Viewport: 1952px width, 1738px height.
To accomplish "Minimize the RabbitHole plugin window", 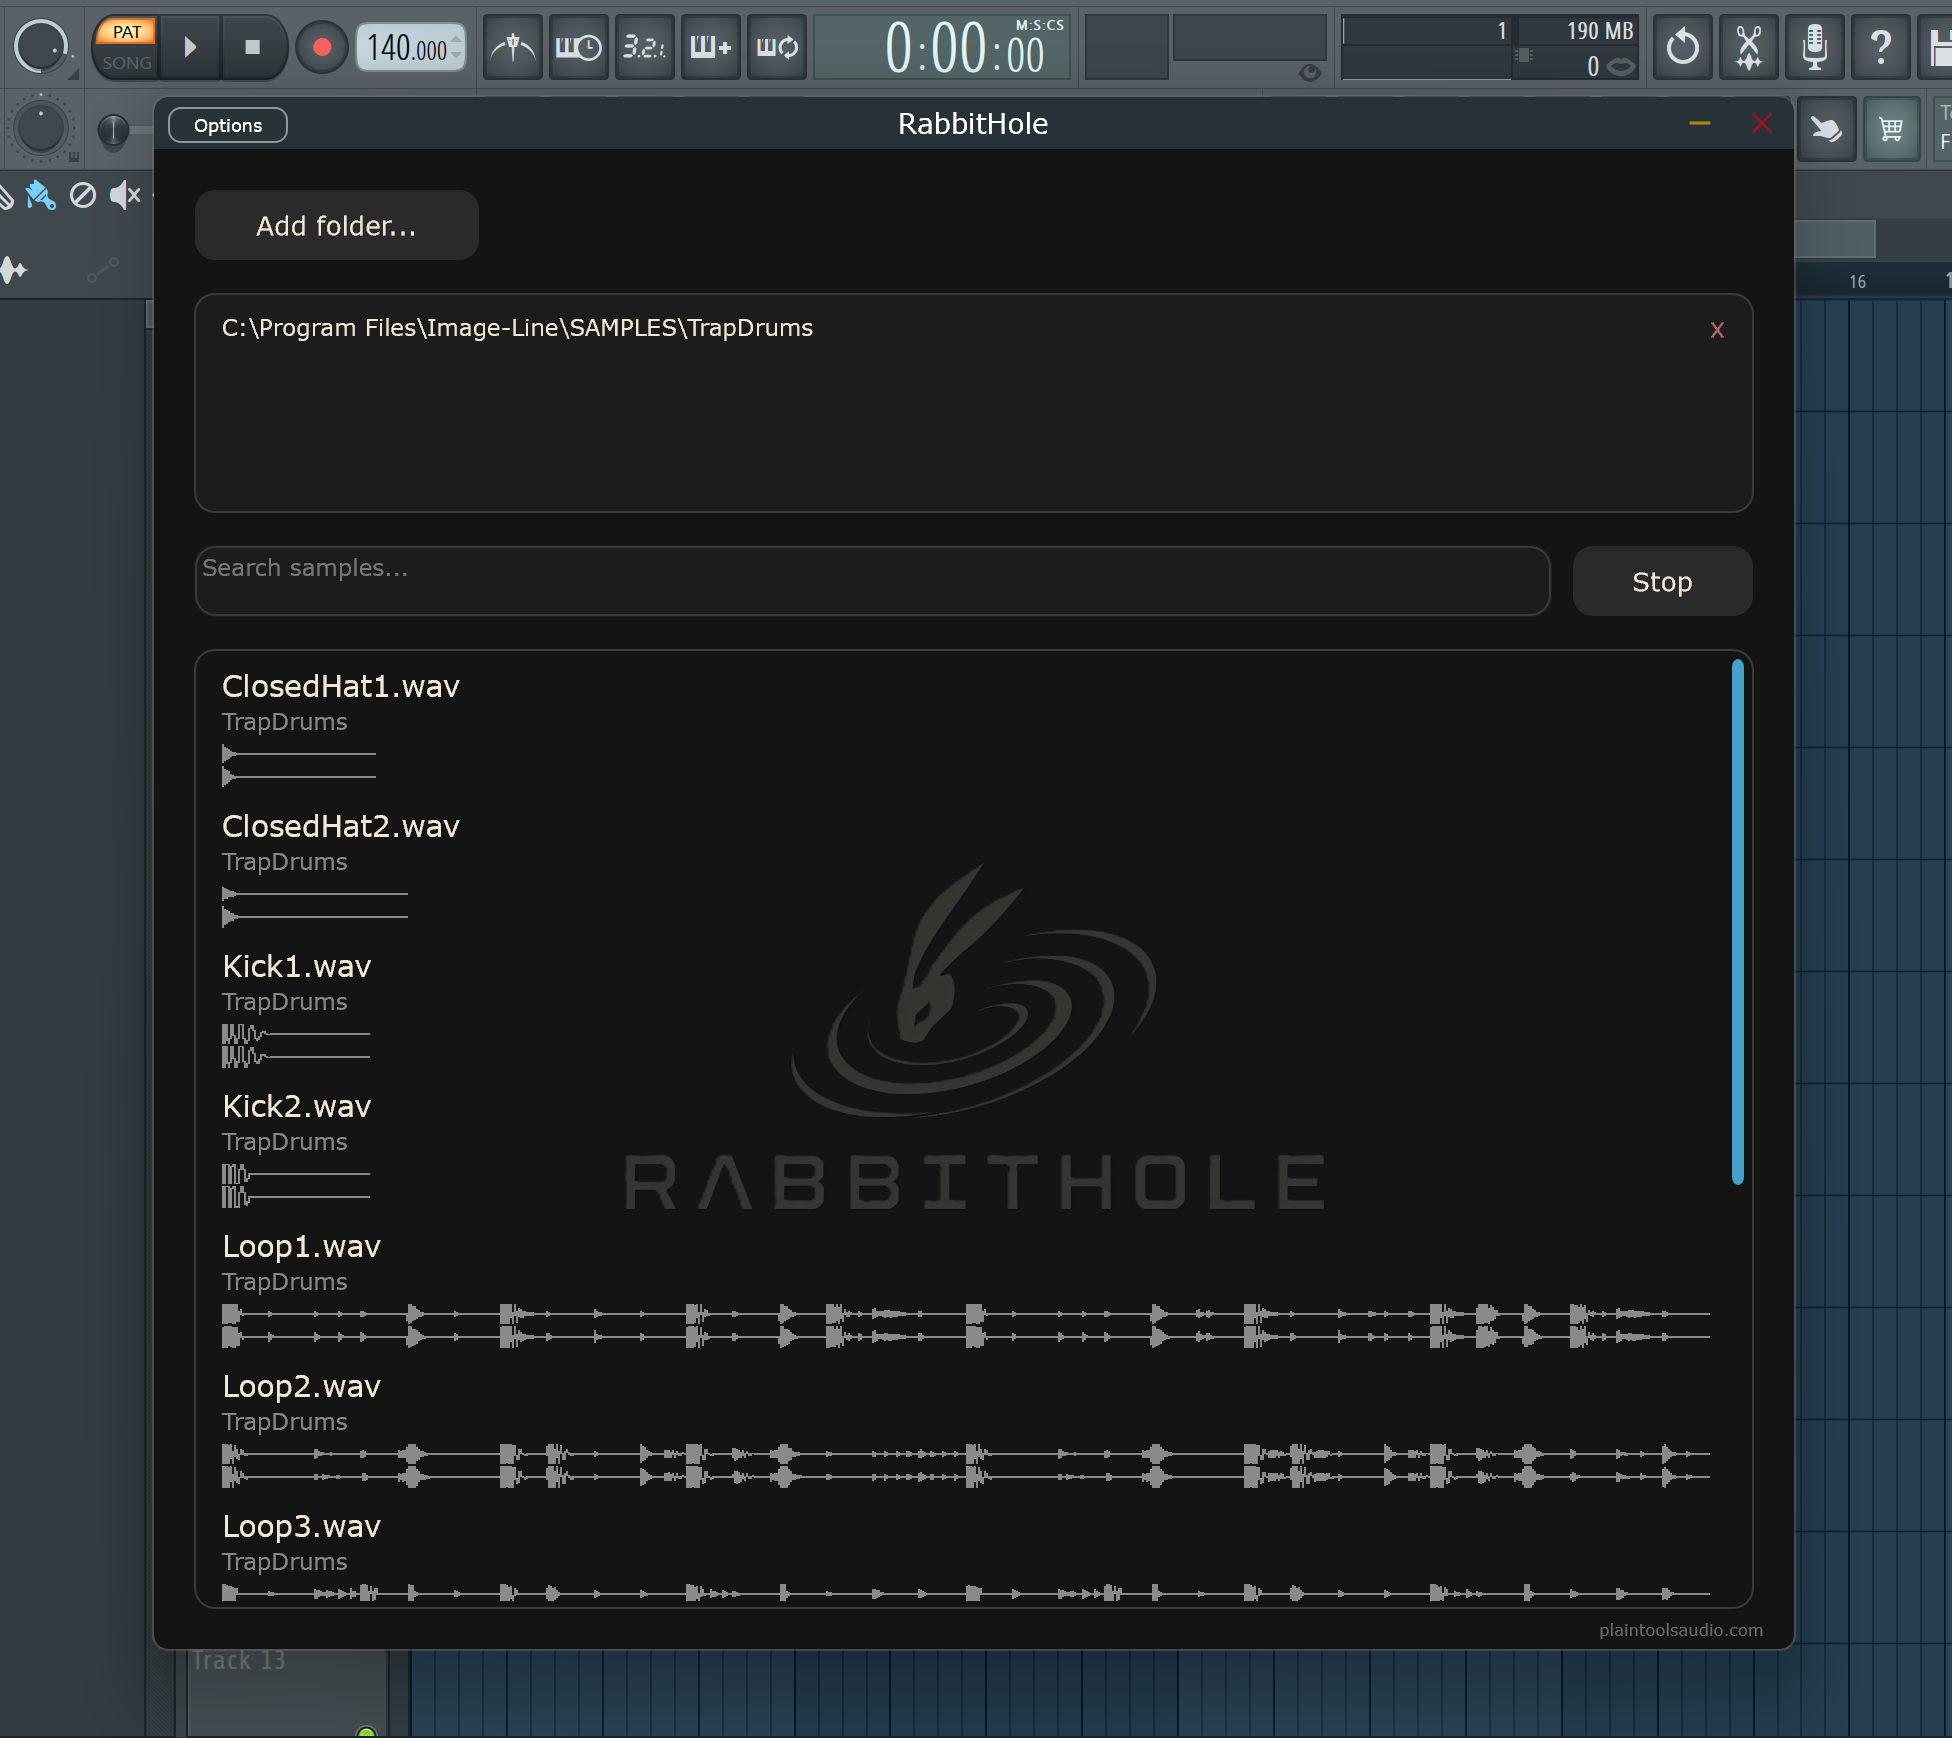I will [x=1700, y=124].
